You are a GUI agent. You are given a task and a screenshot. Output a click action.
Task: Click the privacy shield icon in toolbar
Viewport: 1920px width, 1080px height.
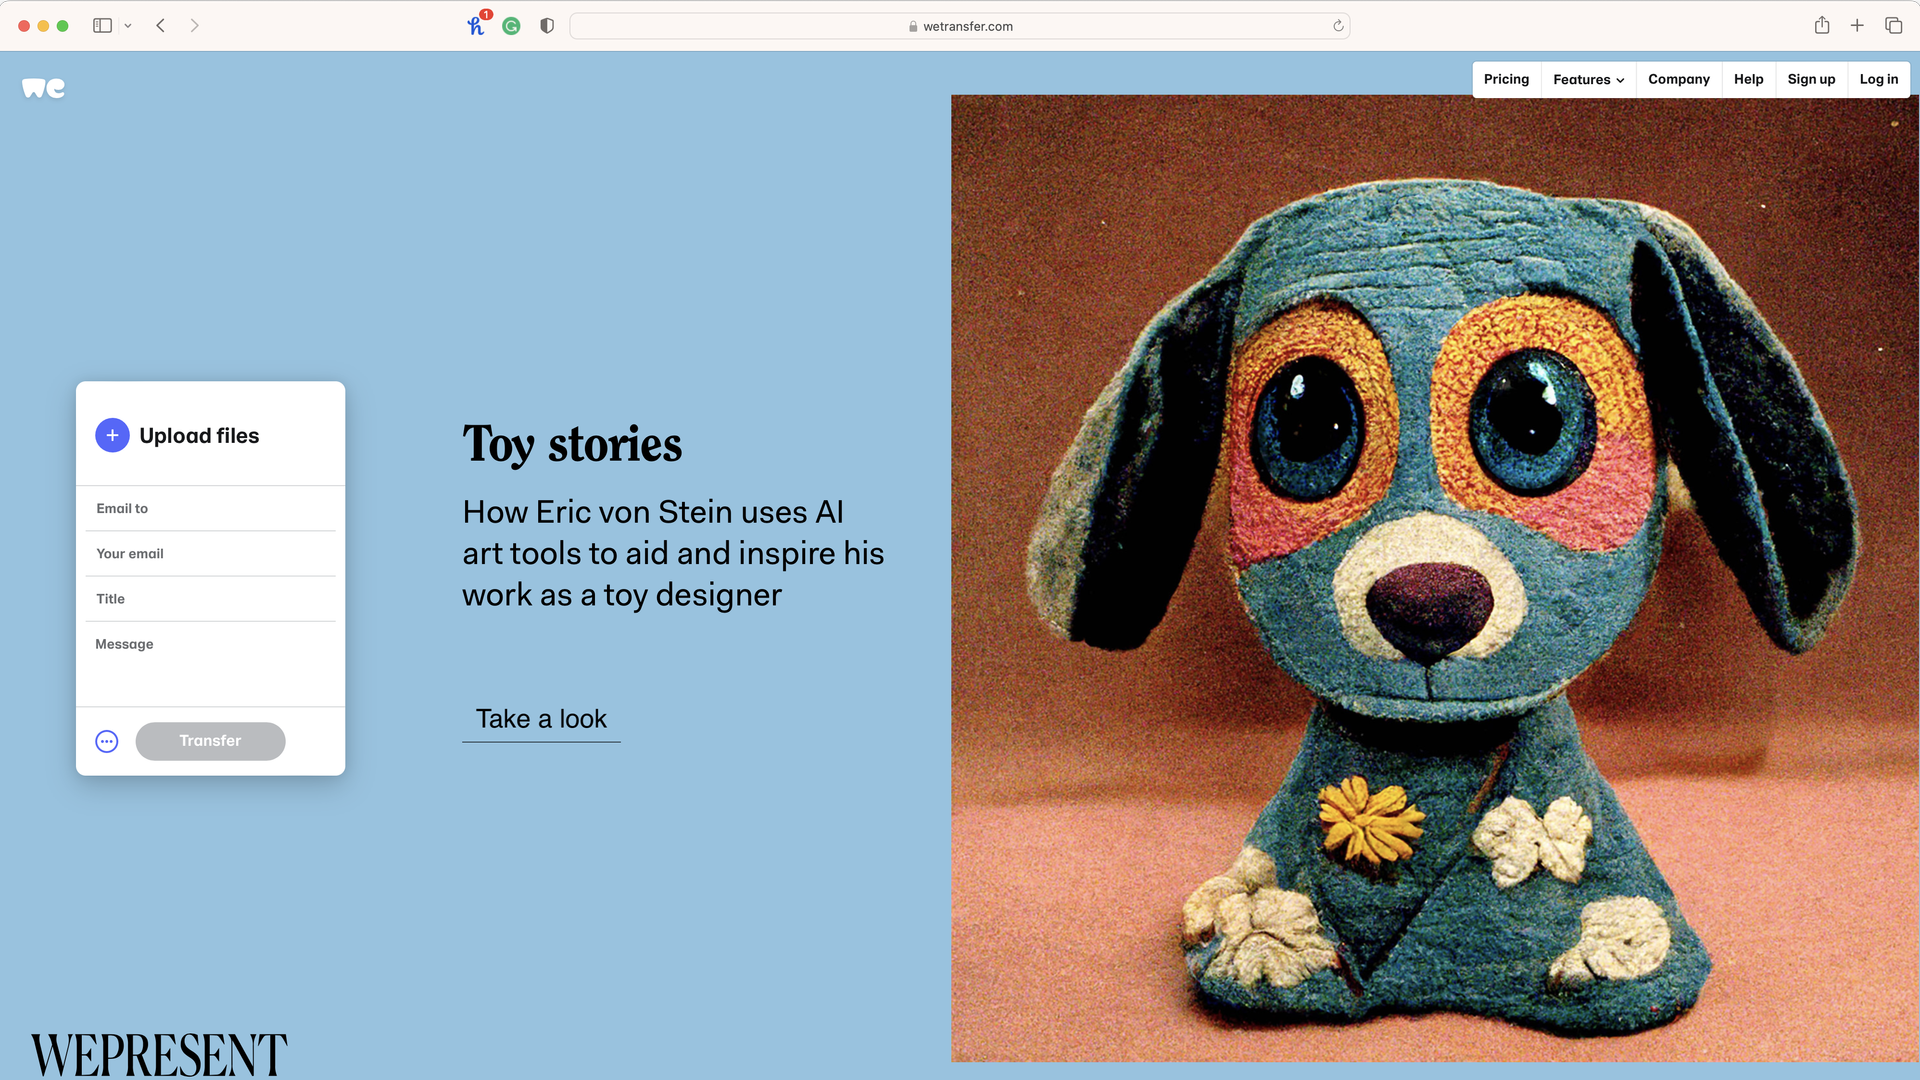click(x=545, y=25)
